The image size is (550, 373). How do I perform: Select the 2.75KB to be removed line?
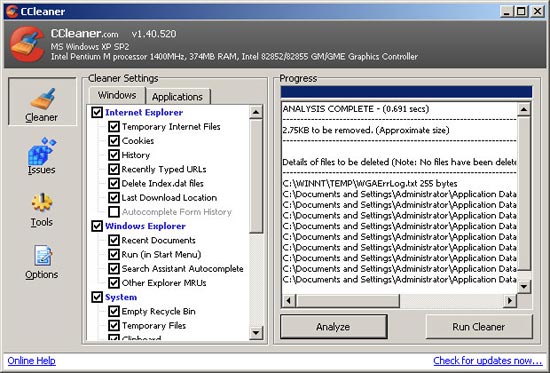coord(366,130)
